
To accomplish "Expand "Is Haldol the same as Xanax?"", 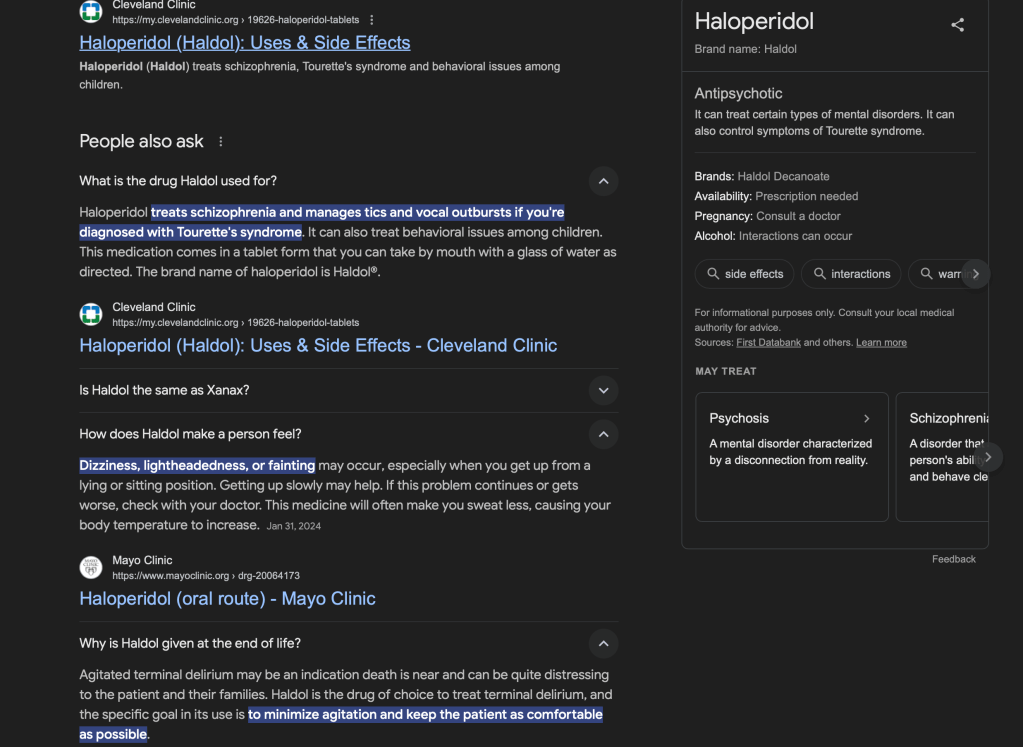I will tap(602, 390).
